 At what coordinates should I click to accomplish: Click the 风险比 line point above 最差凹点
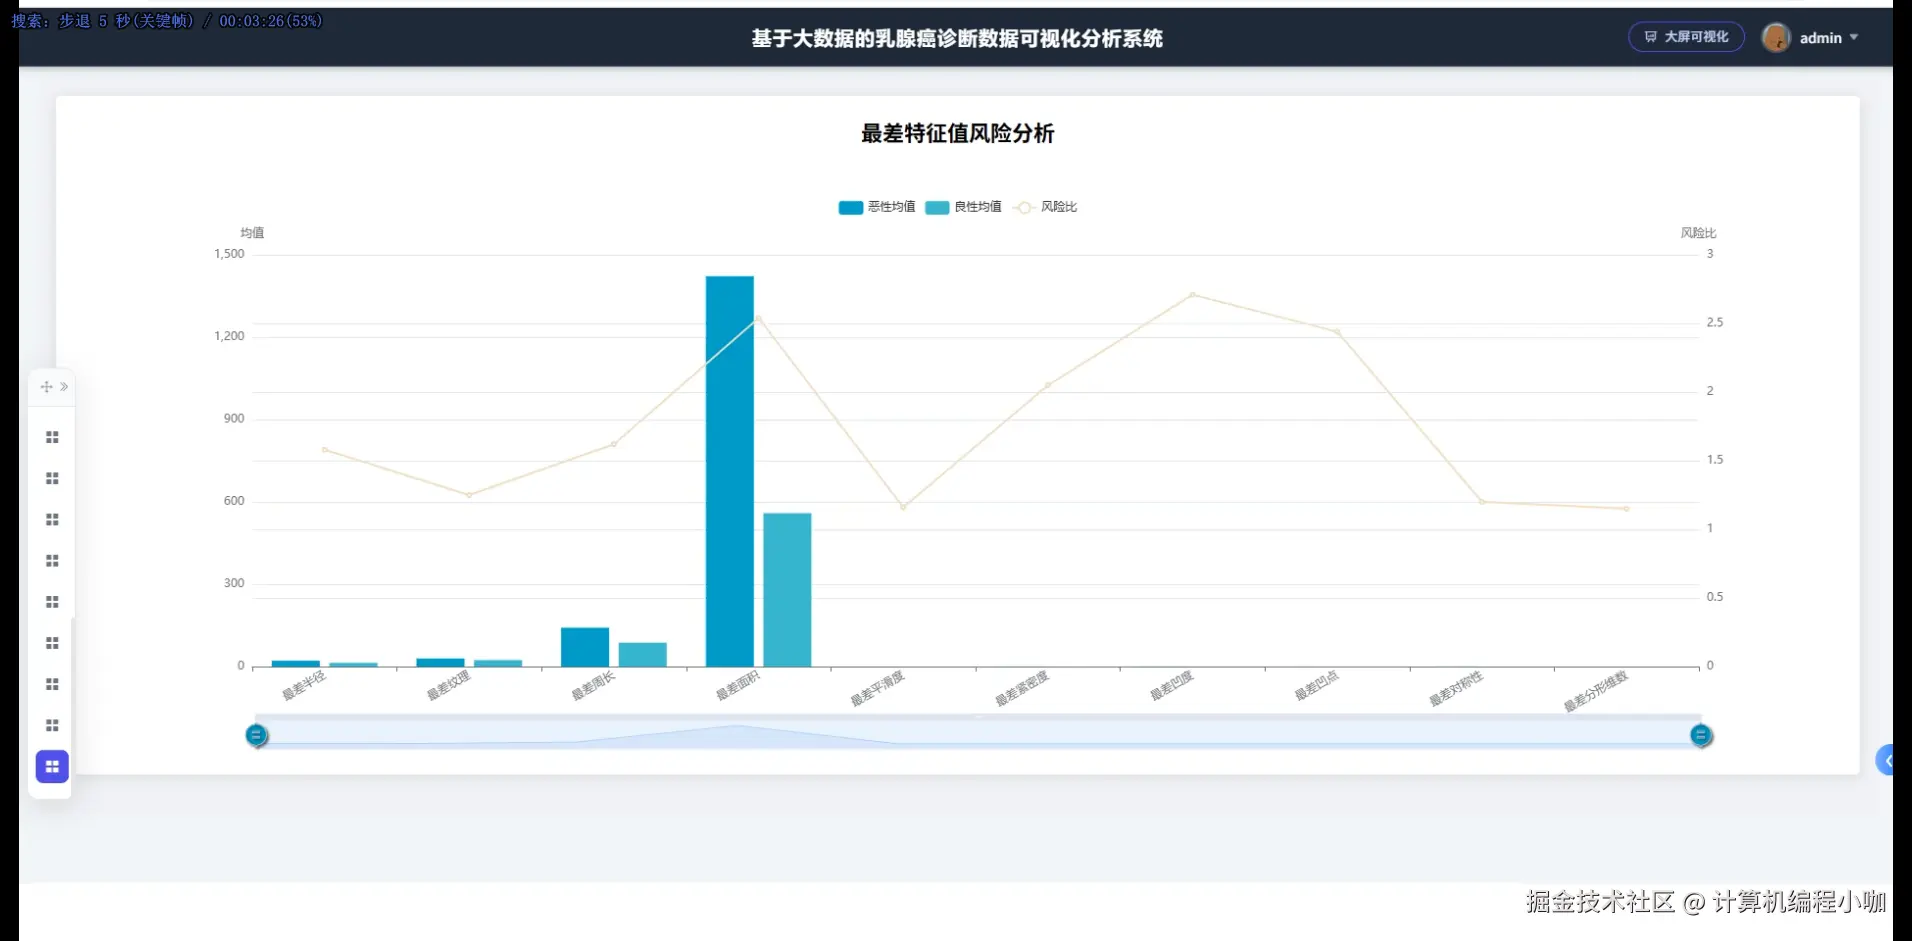tap(1337, 331)
